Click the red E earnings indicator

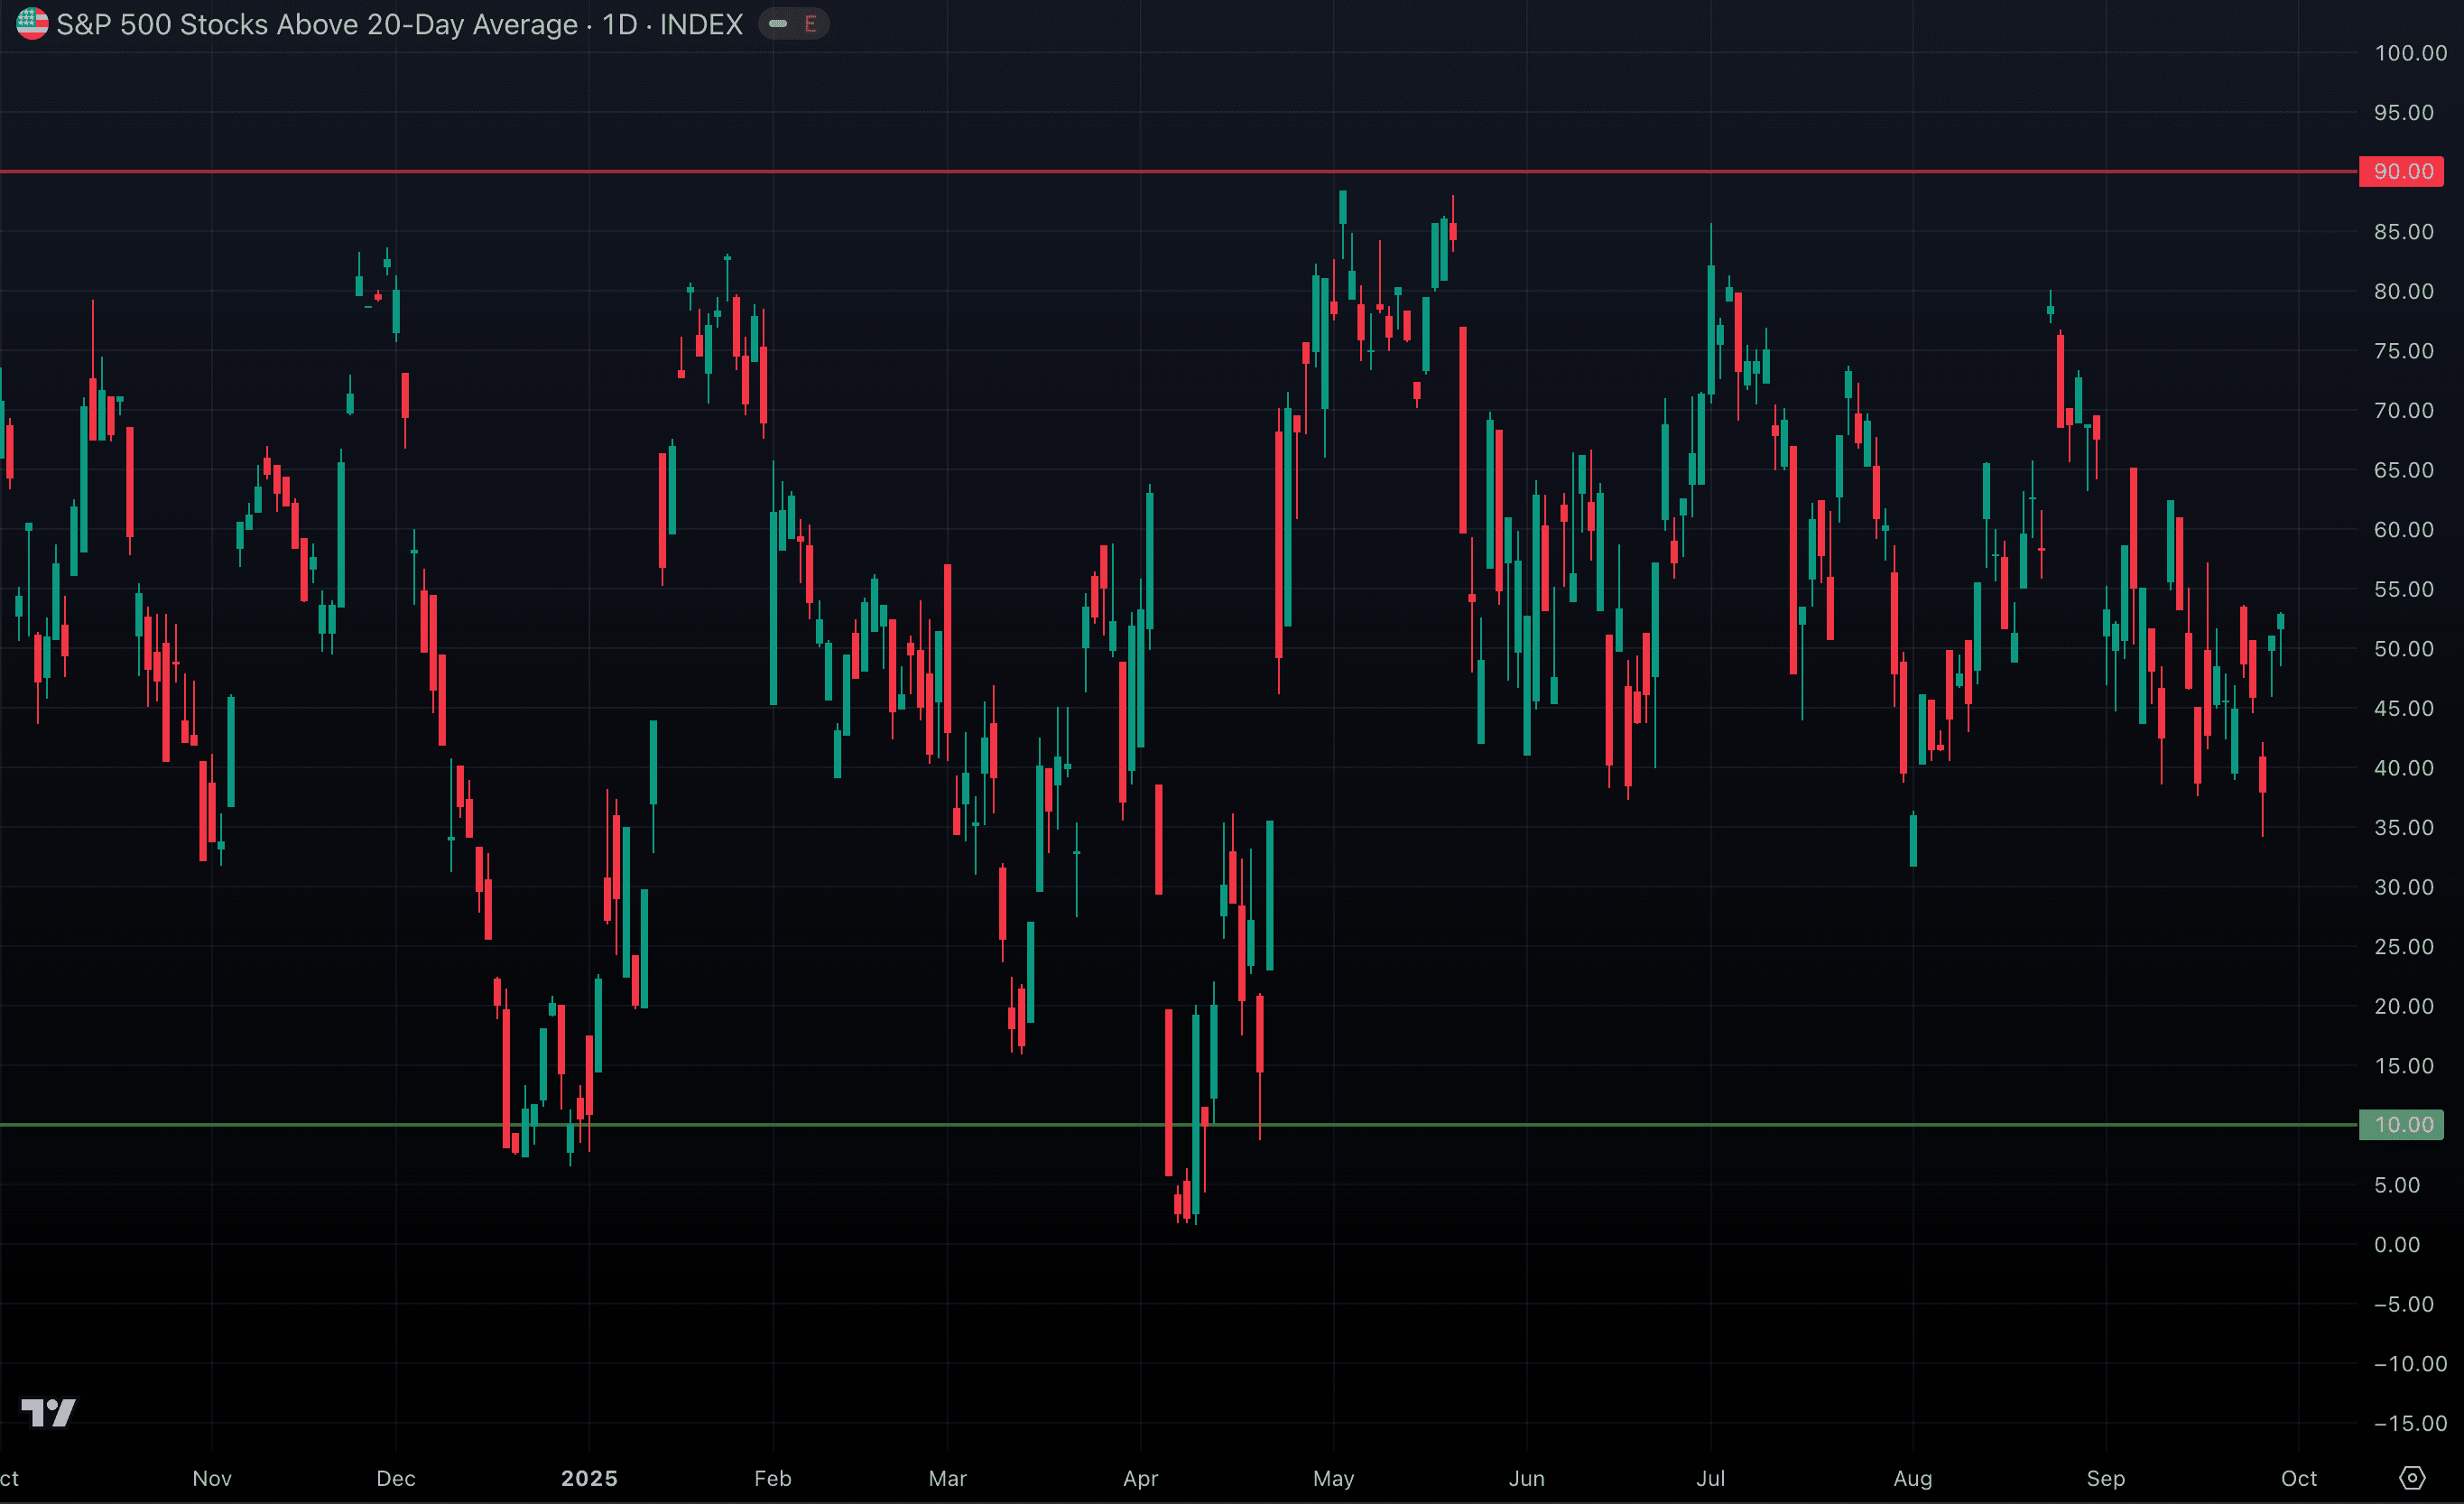(810, 24)
